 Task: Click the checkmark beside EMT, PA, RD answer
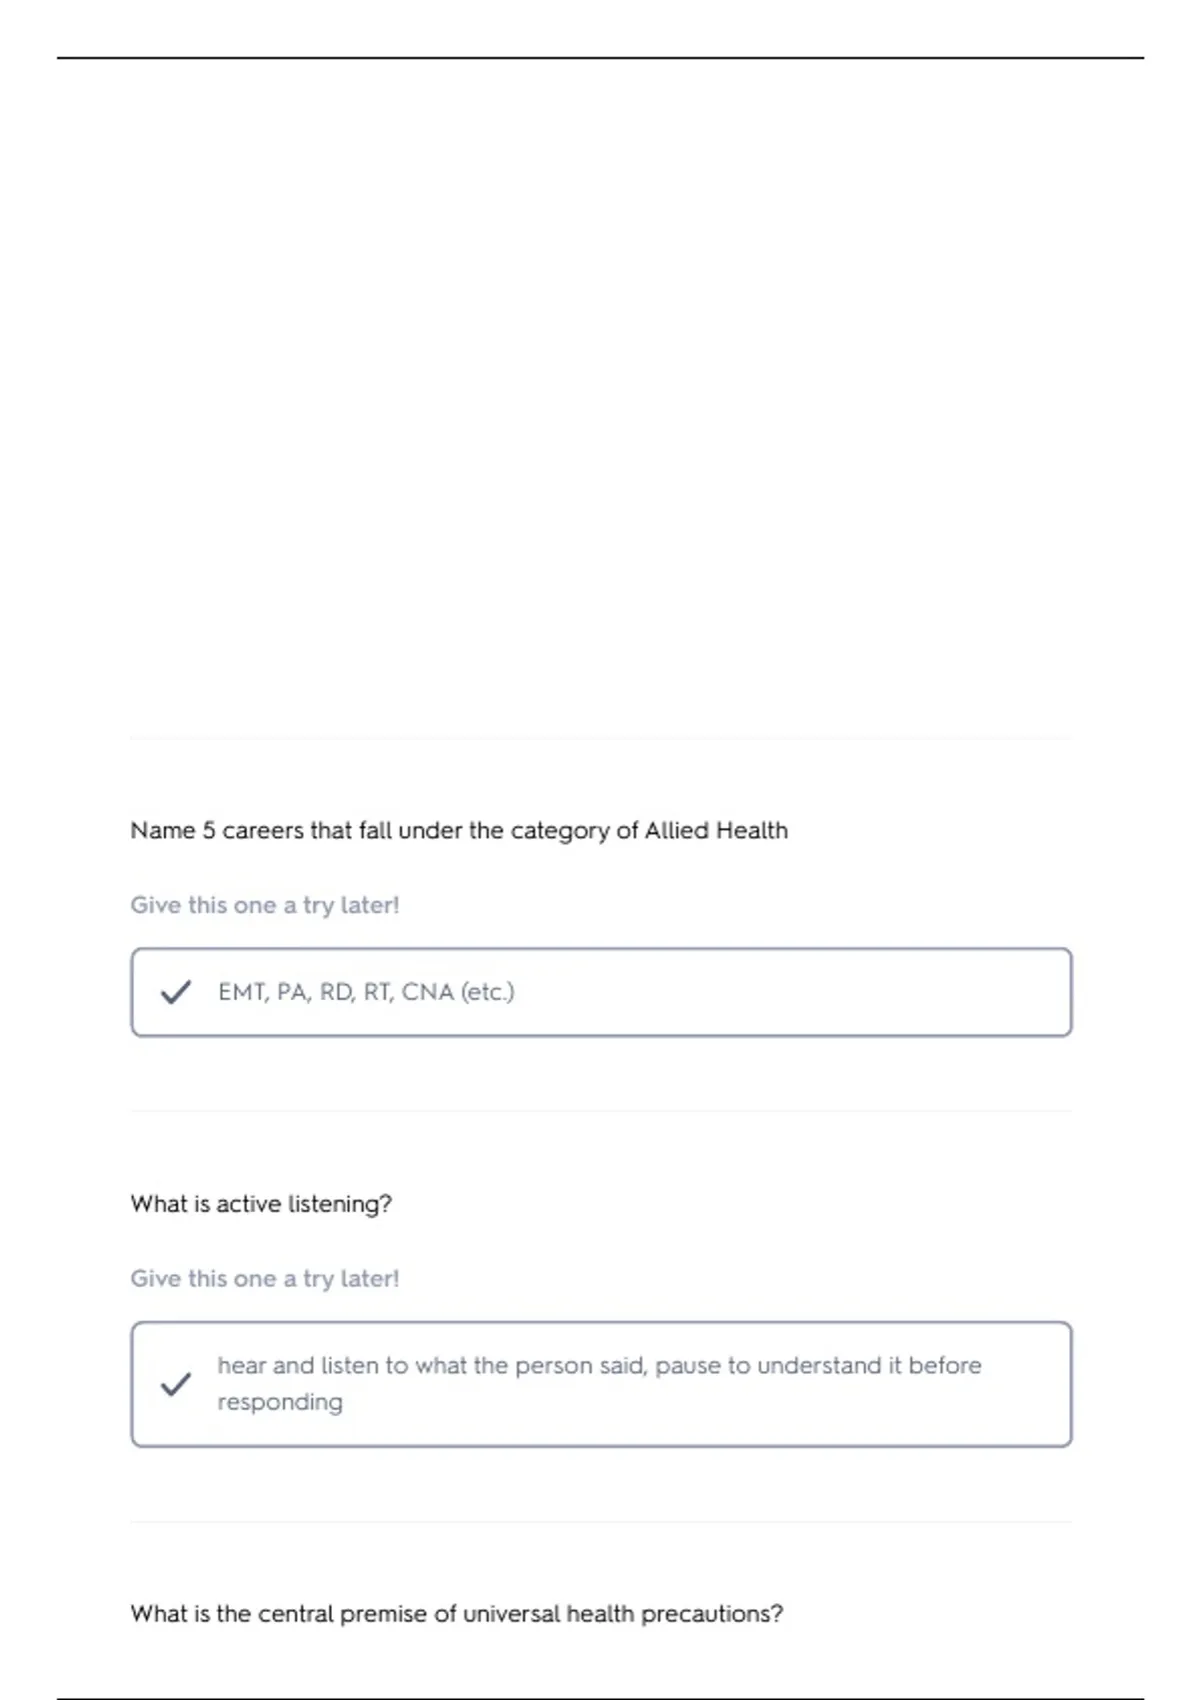point(176,992)
